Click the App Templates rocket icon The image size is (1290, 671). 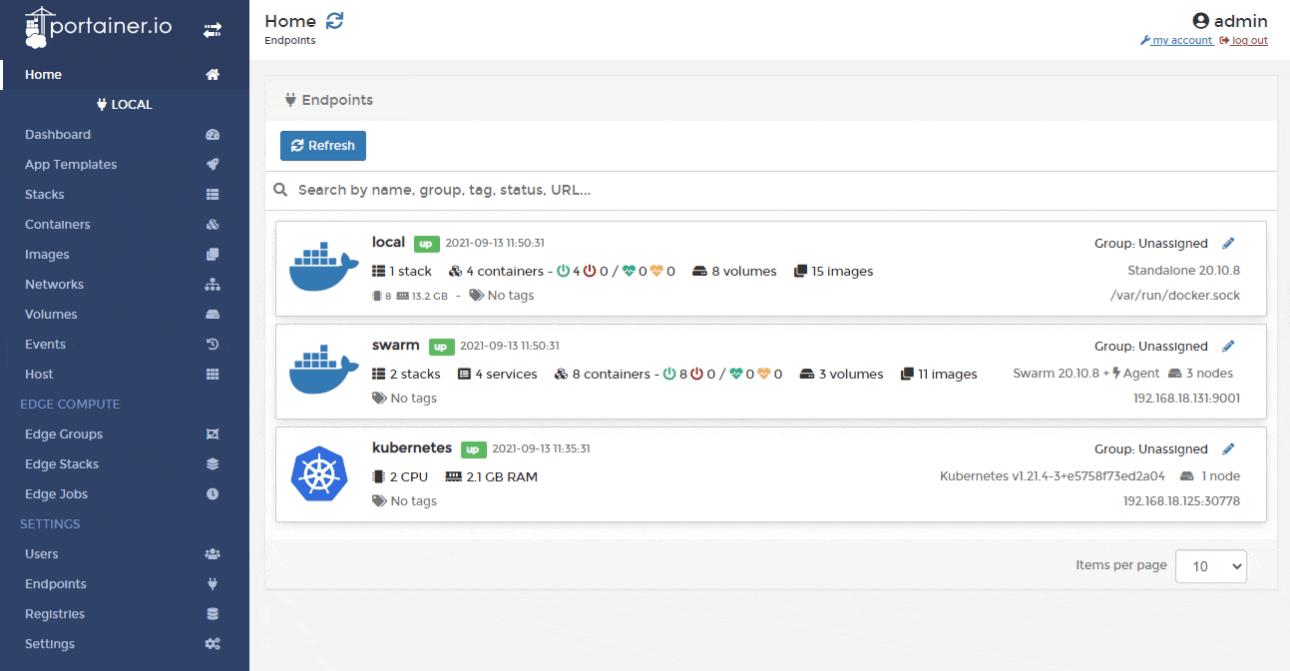point(212,165)
